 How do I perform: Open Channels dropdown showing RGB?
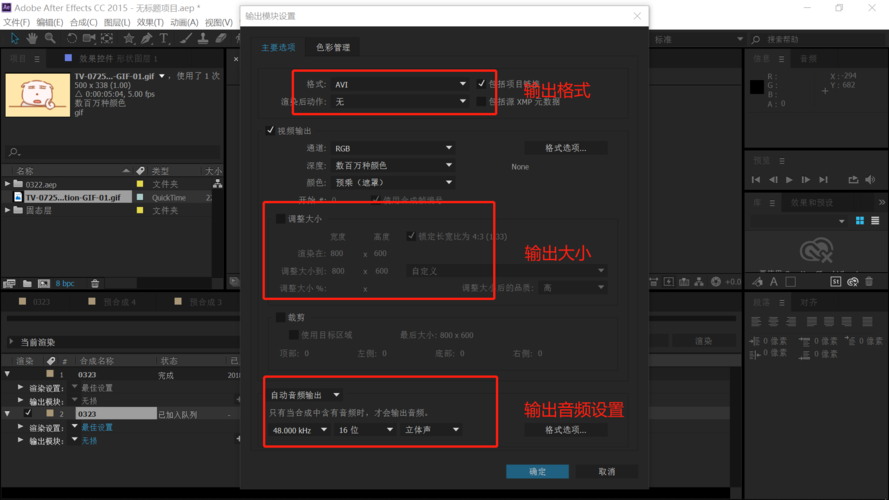(x=393, y=148)
